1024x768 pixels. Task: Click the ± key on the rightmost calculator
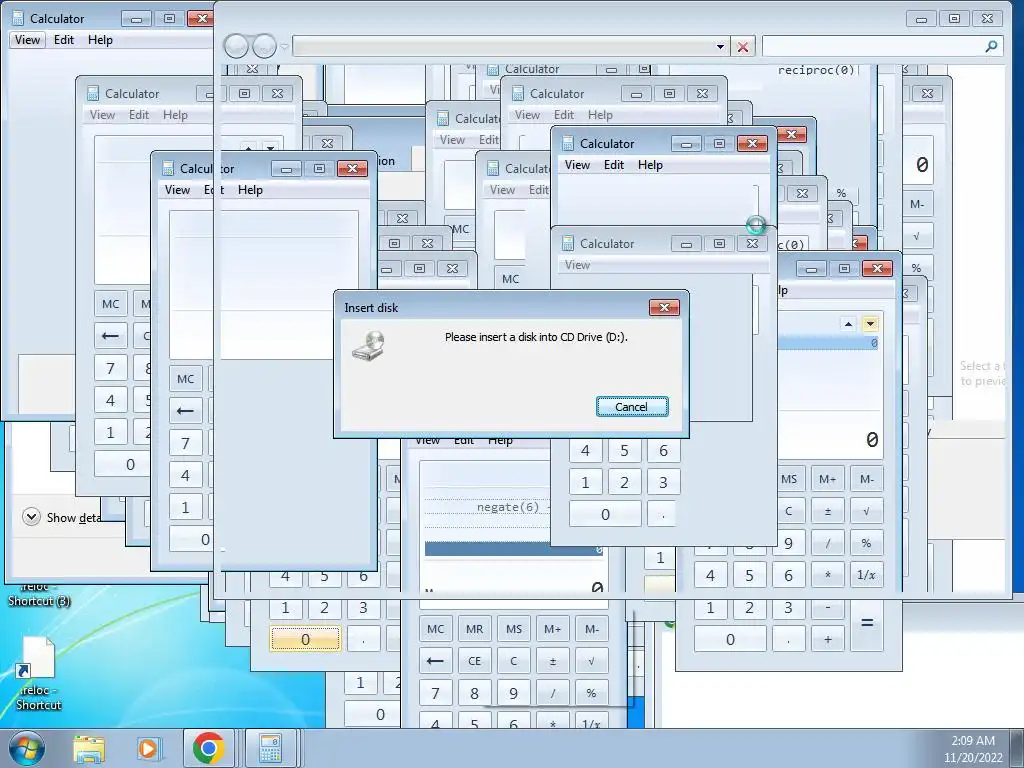click(827, 511)
